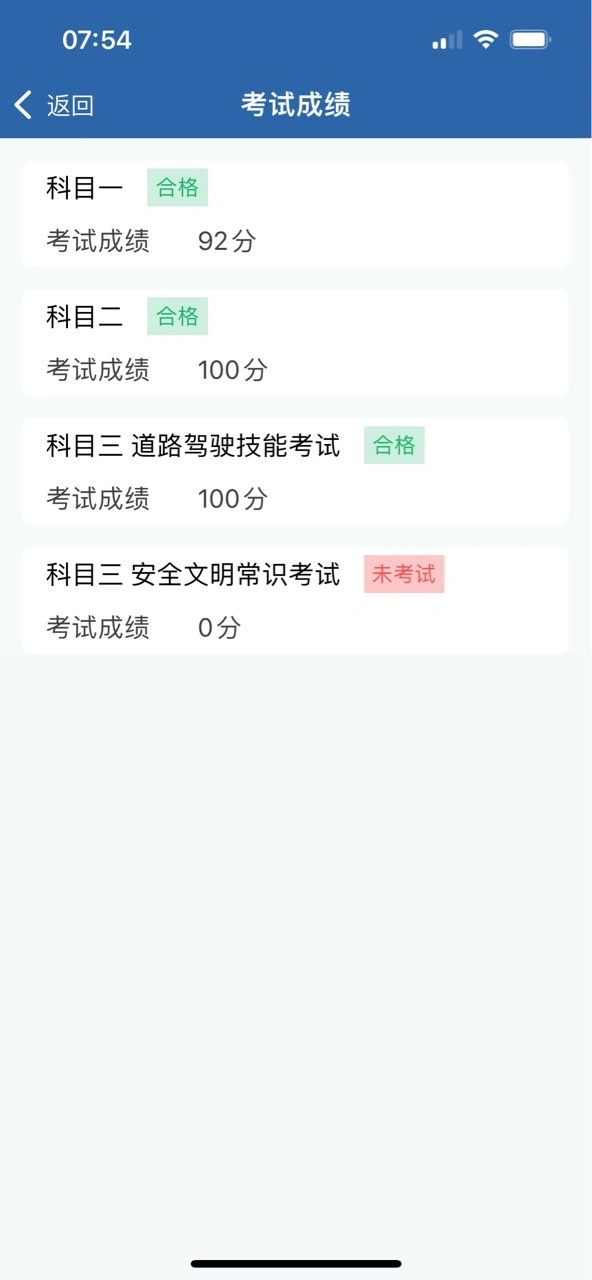Tap the 返回 back label
This screenshot has width=592, height=1280.
click(70, 105)
